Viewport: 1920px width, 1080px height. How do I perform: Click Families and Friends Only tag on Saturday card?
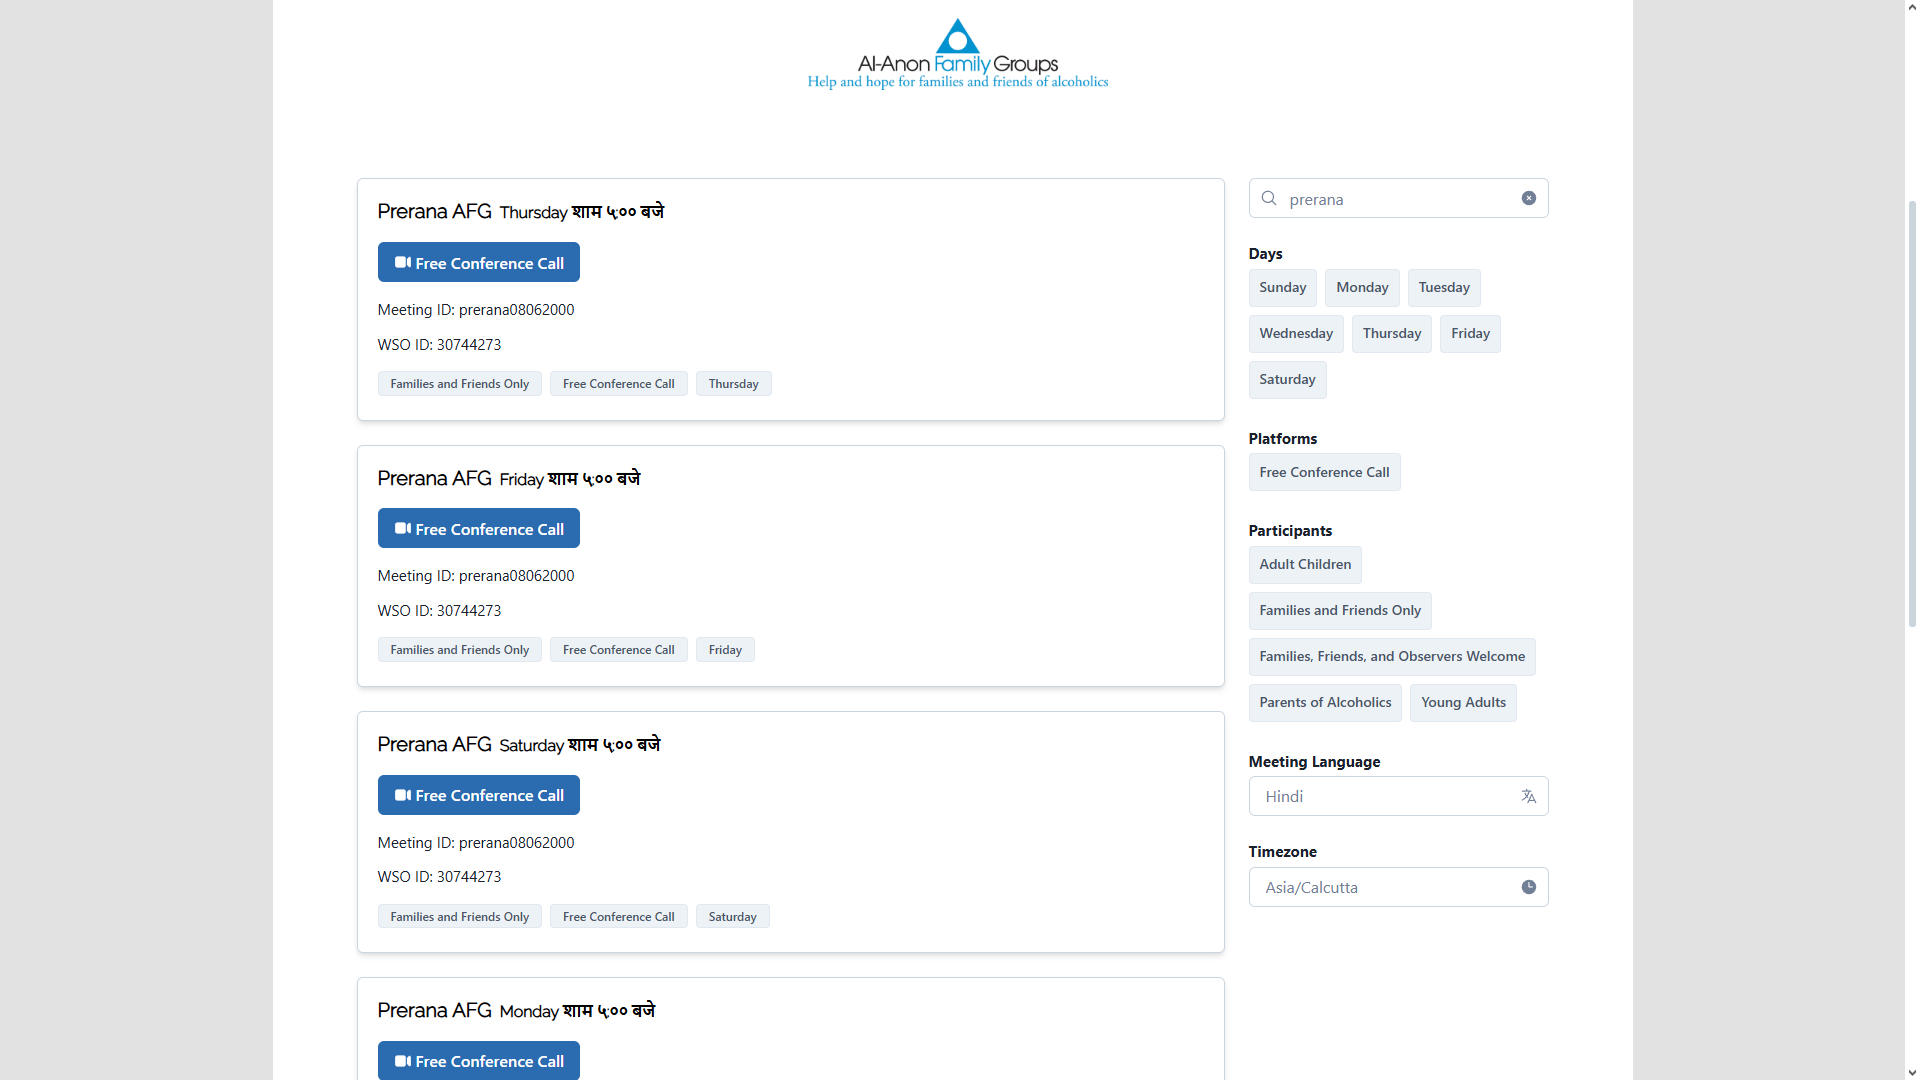tap(460, 917)
